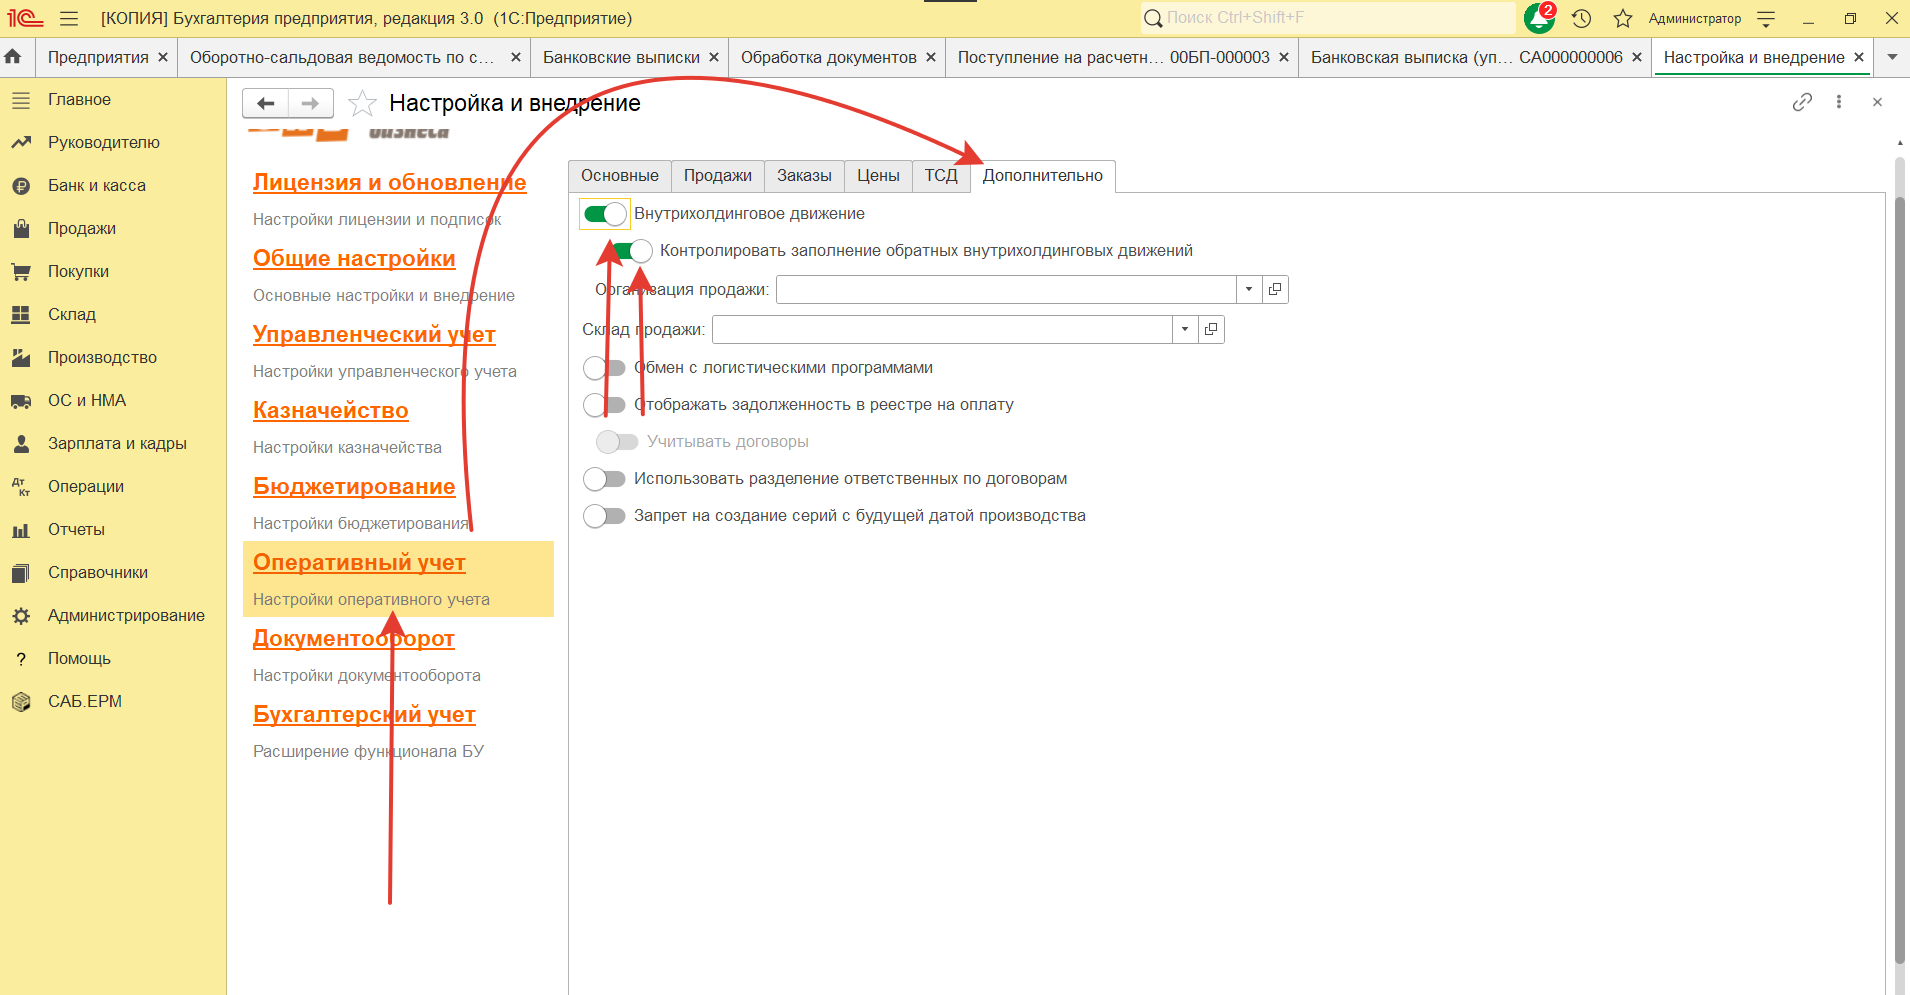Screen dimensions: 1910x995
Task: Enable Обмен с логистическими программами
Action: point(605,368)
